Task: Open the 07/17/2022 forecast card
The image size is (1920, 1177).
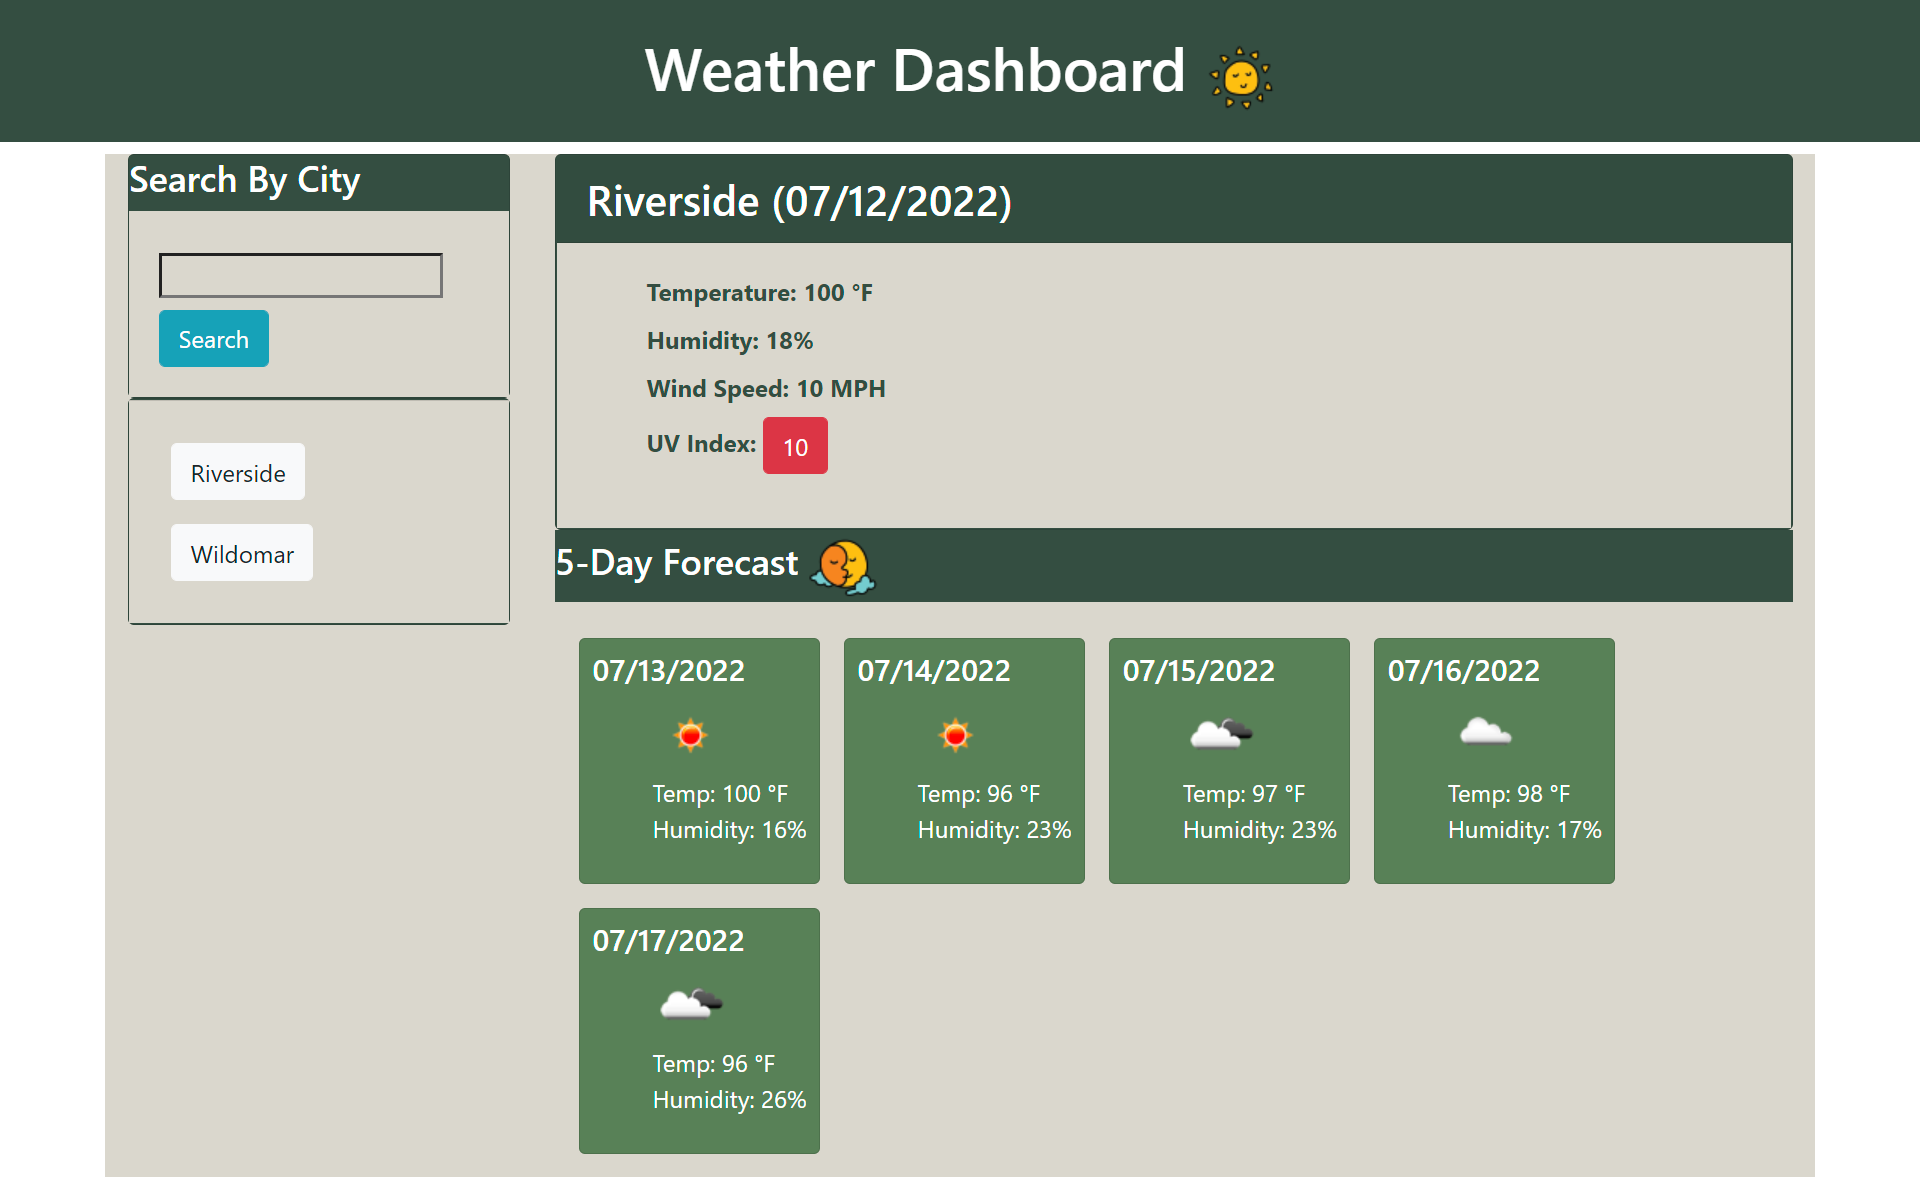Action: coord(698,1030)
